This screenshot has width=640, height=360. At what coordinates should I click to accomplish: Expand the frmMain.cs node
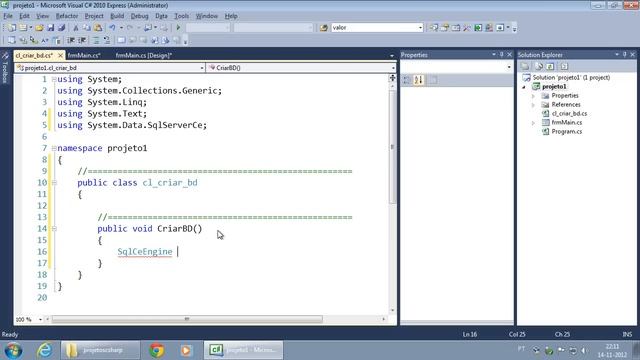(x=533, y=122)
